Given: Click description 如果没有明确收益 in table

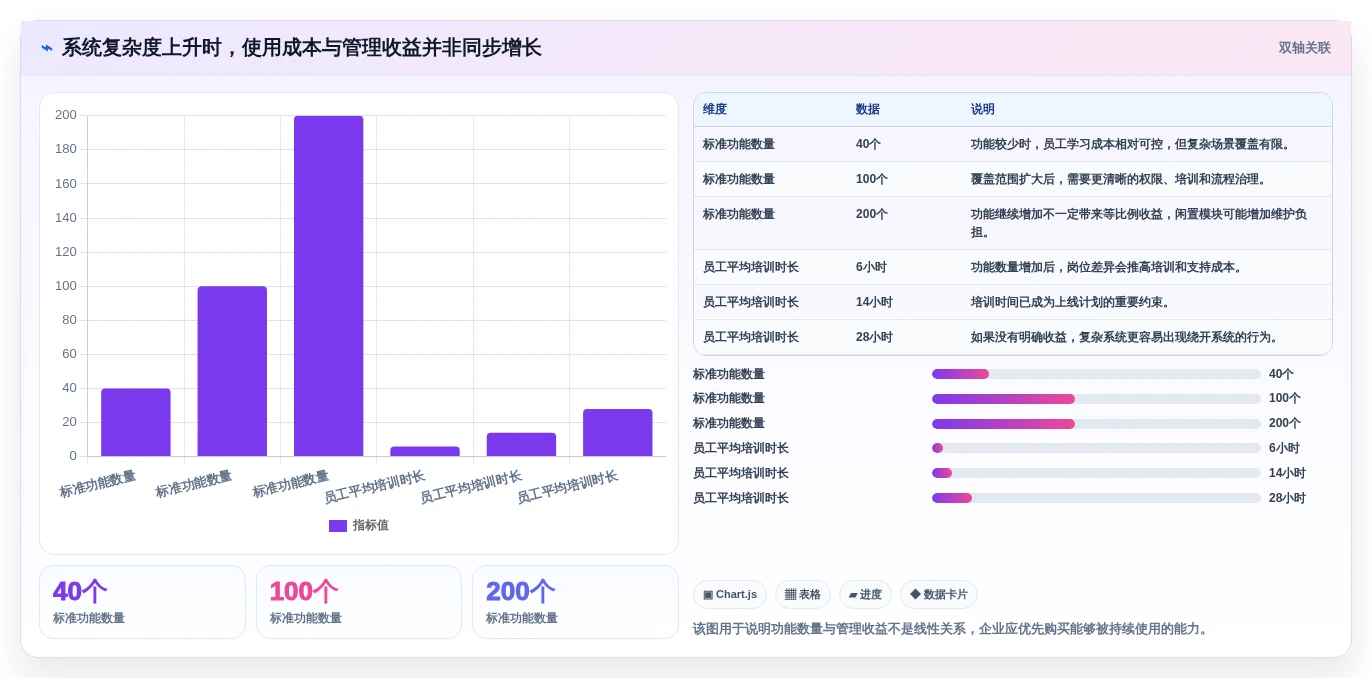Looking at the screenshot, I should click(1126, 337).
